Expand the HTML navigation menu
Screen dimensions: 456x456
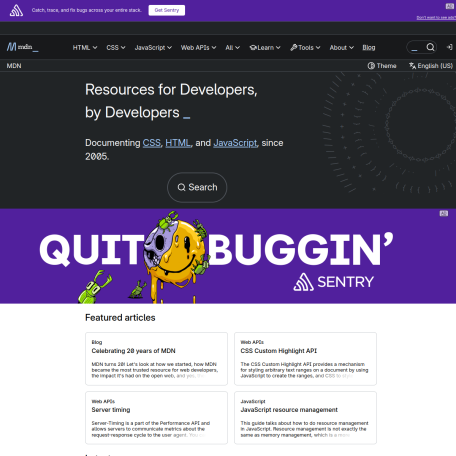[x=85, y=48]
